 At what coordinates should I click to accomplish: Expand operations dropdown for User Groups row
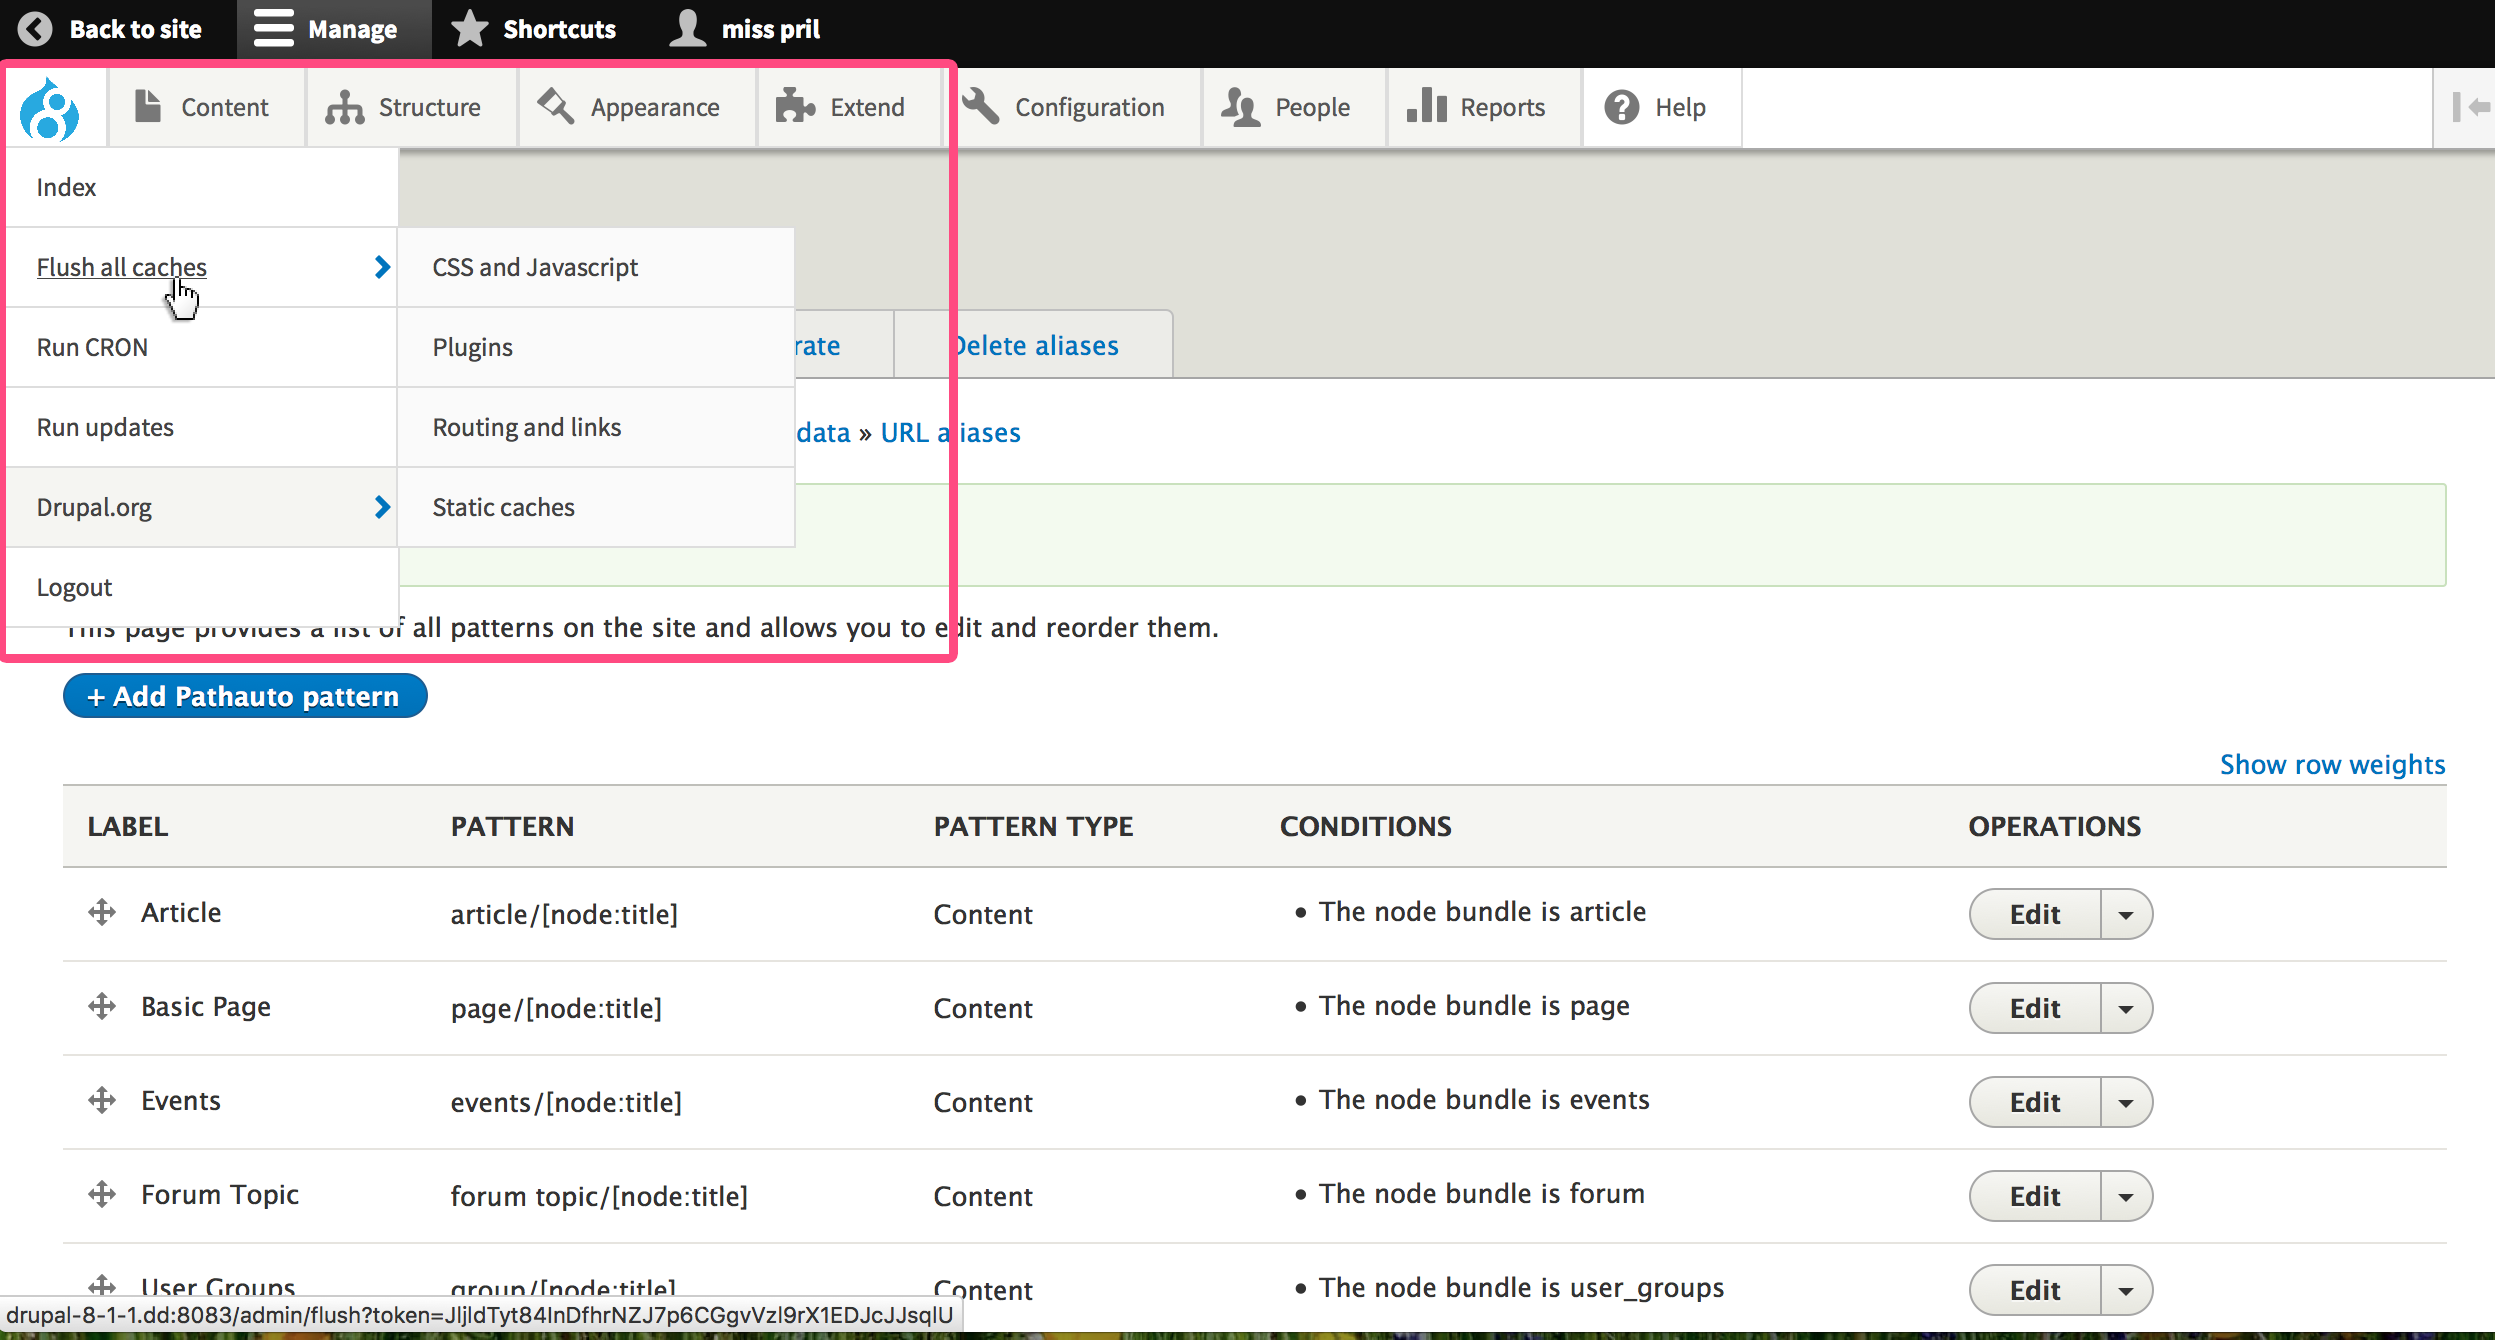[2126, 1290]
